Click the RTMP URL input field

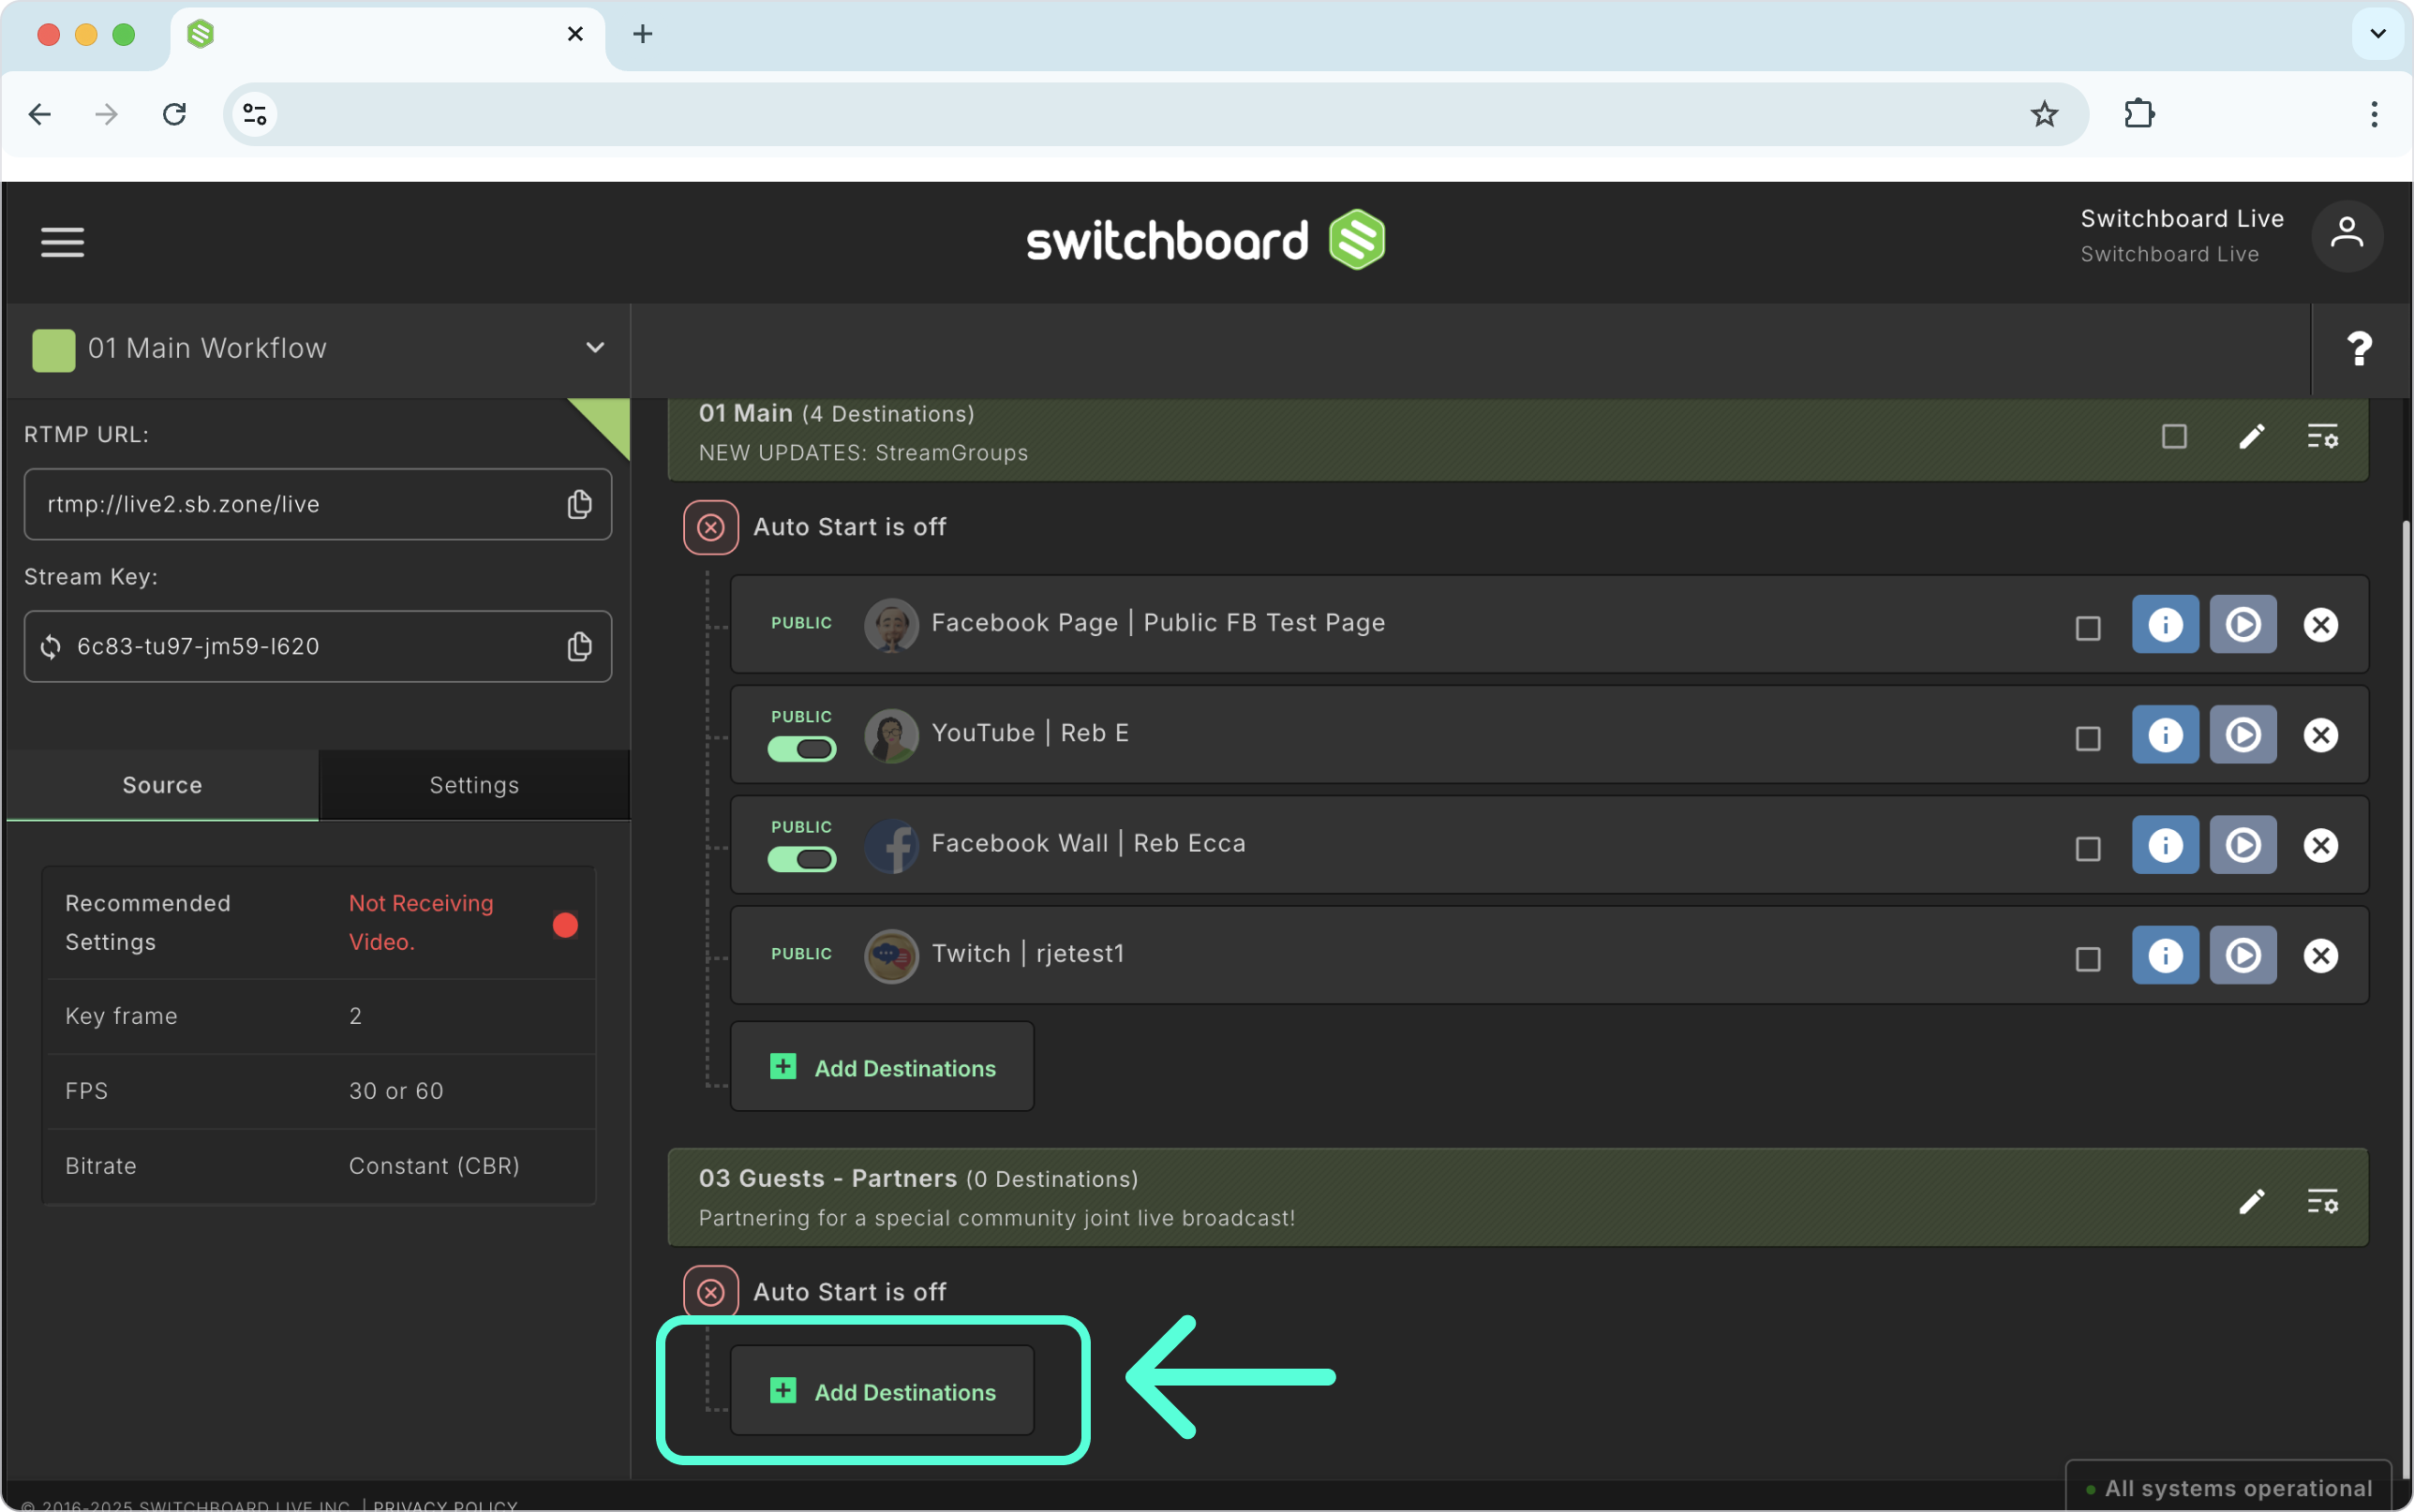318,504
